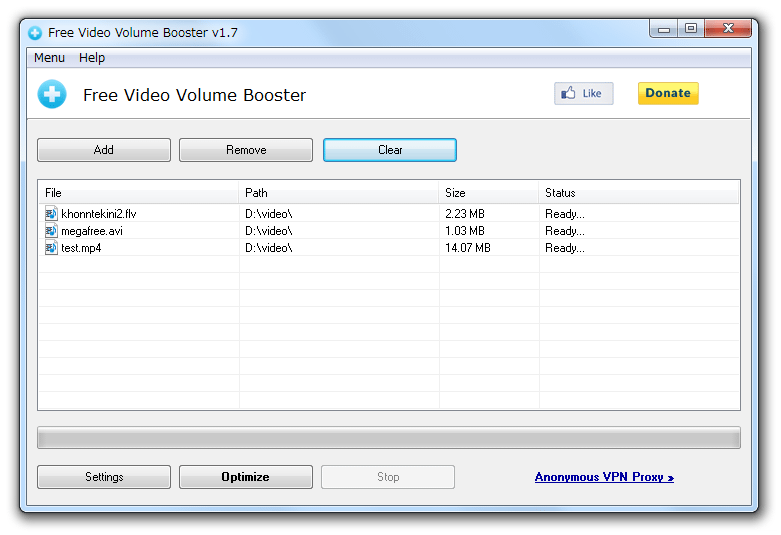The width and height of the screenshot is (781, 535).
Task: Sort by the Path column header
Action: pyautogui.click(x=339, y=193)
